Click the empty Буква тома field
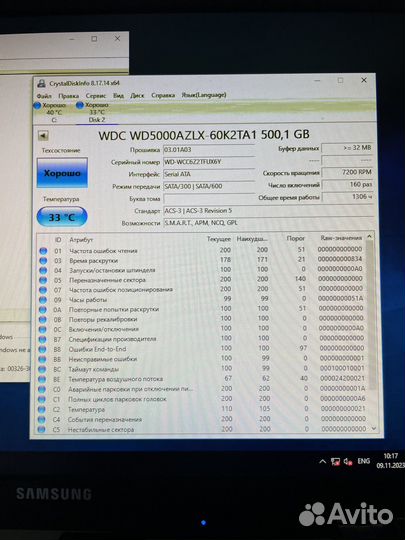The image size is (405, 540). [209, 199]
